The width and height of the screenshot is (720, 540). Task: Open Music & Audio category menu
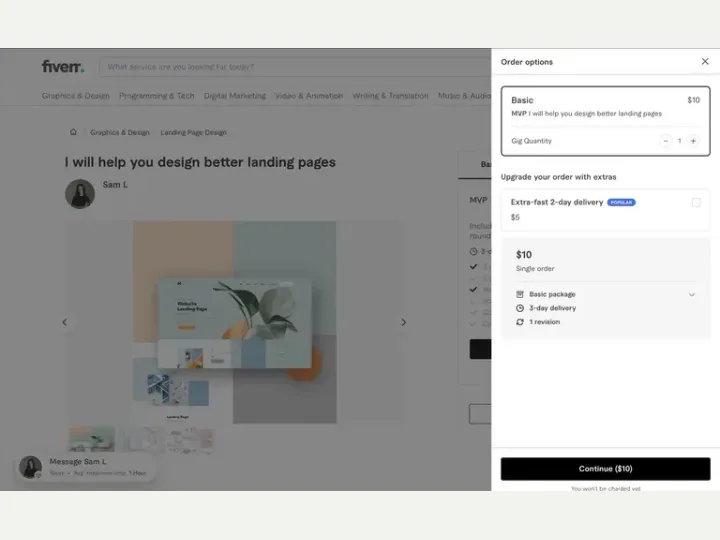click(464, 96)
